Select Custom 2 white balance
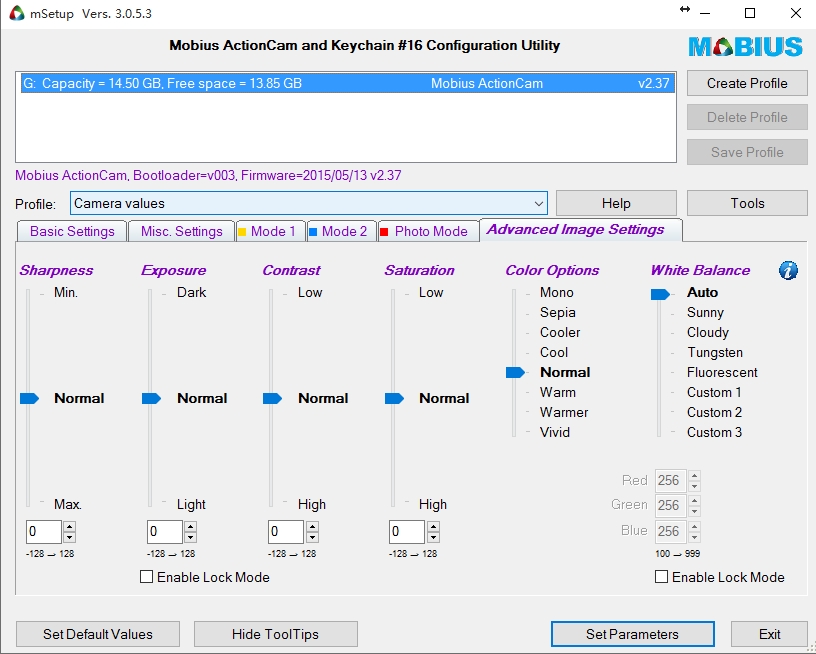Screen dimensions: 816x654 [714, 412]
